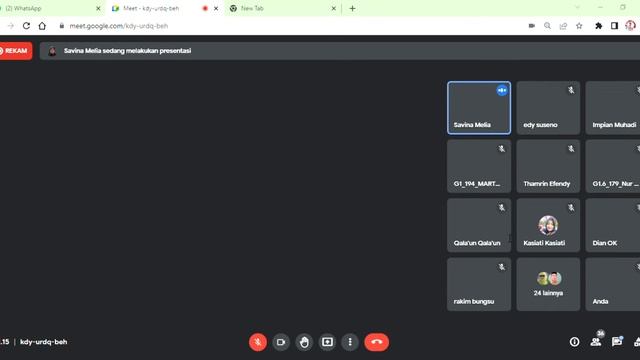Open the chat panel icon
This screenshot has height=360, width=640.
pos(617,342)
